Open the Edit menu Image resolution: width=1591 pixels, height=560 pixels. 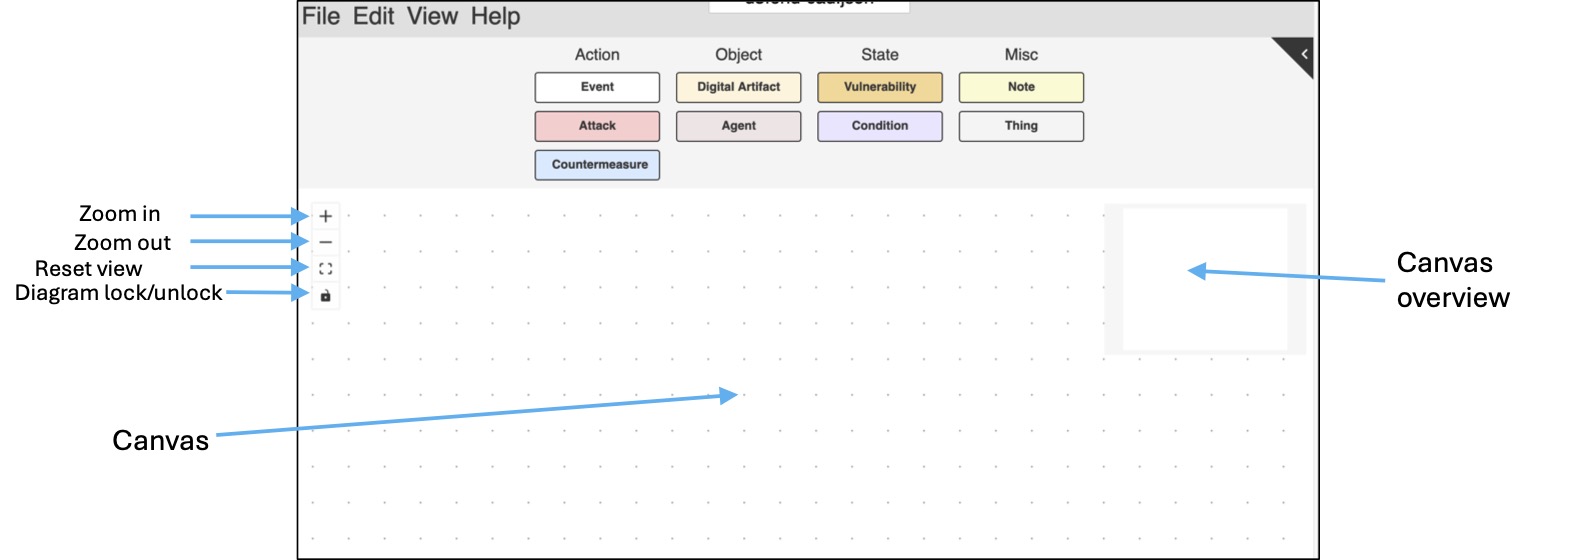pos(373,17)
